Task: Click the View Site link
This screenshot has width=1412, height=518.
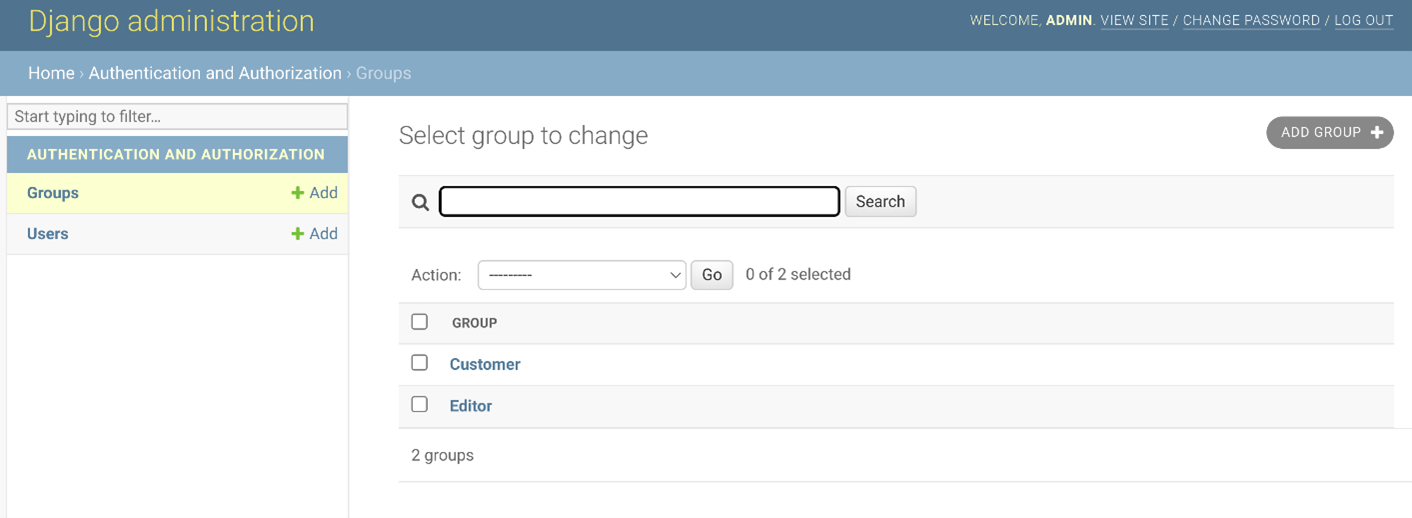Action: click(x=1134, y=20)
